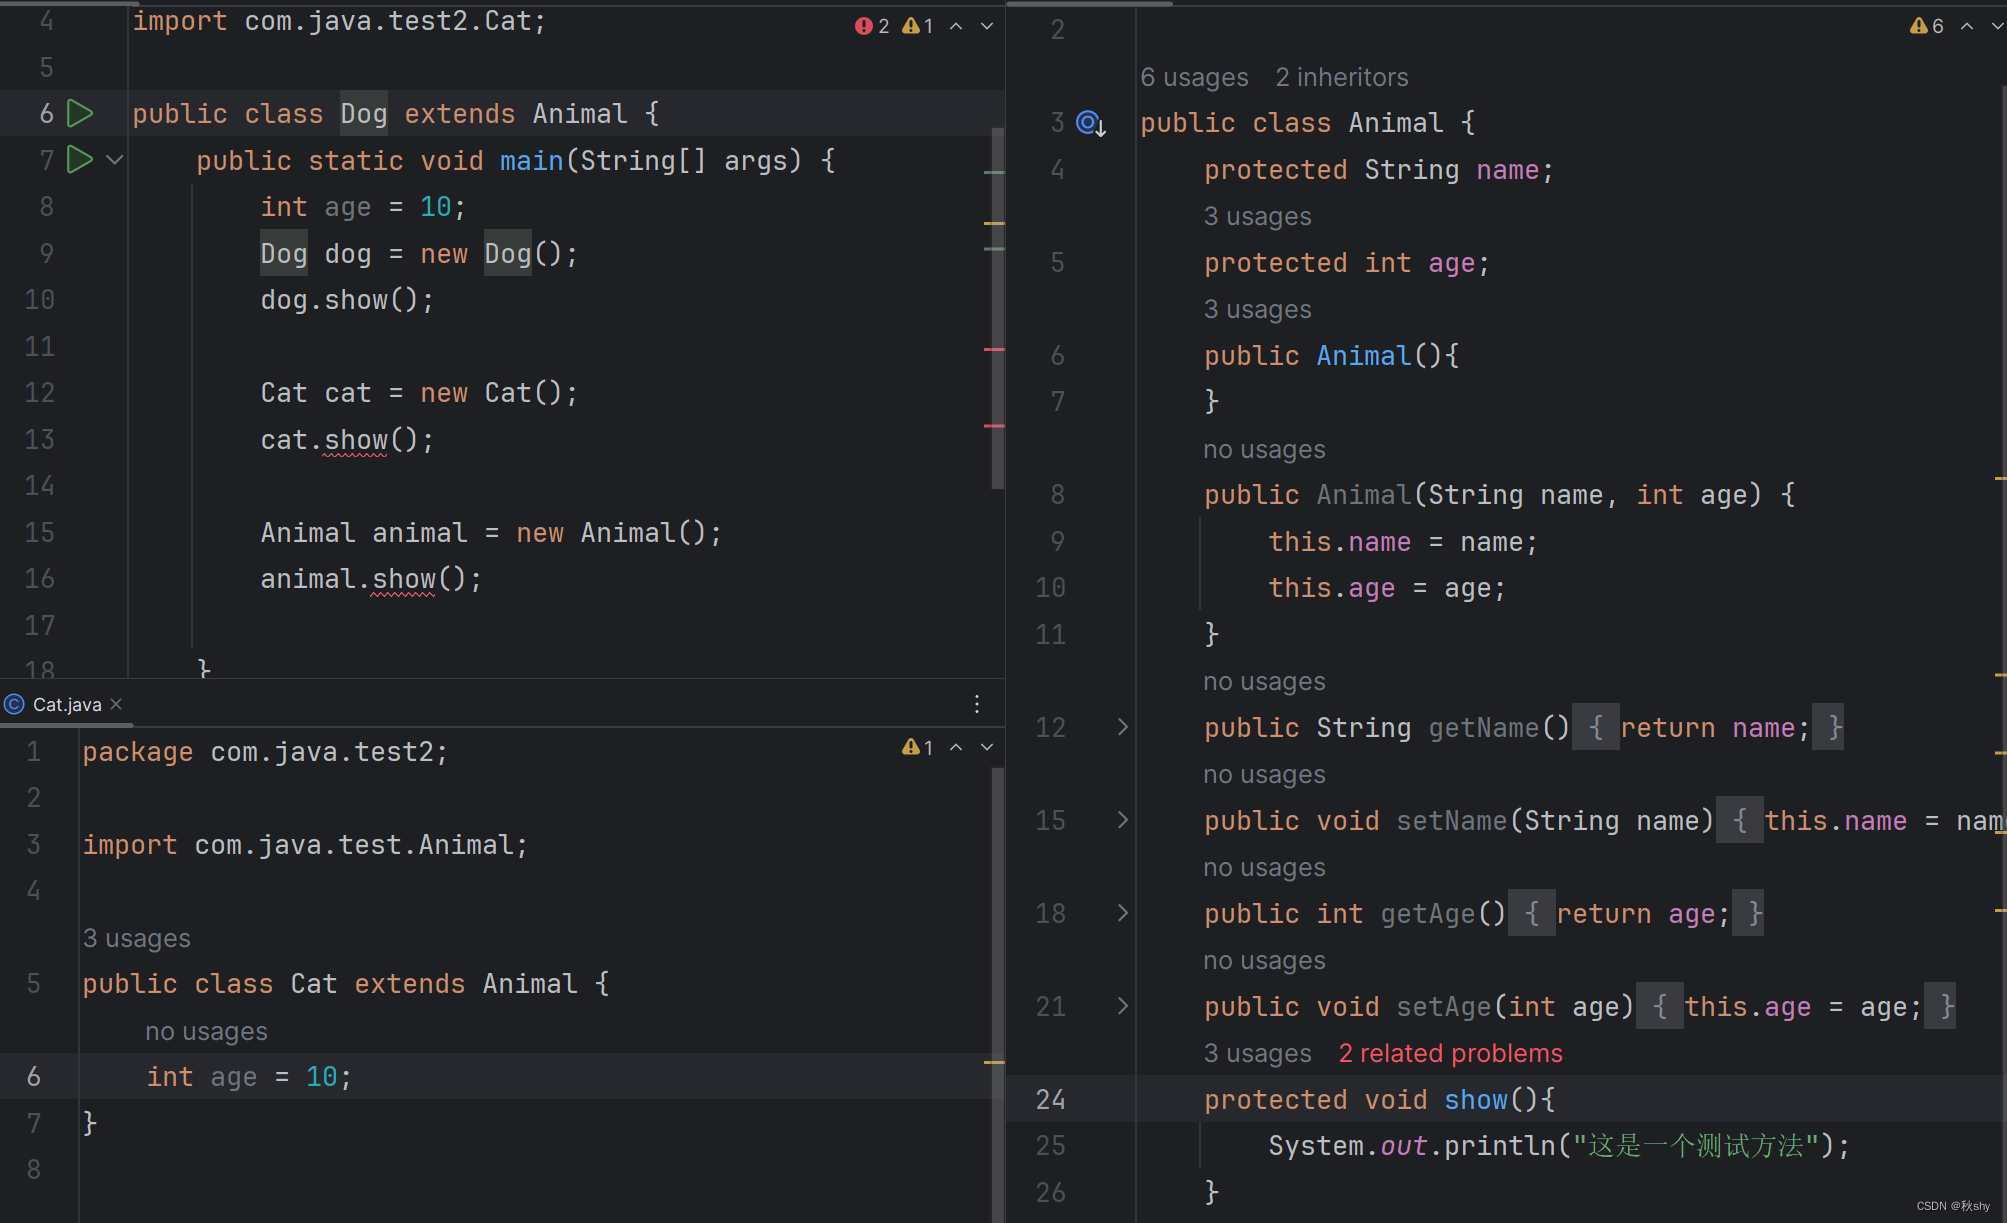Click '2 inheritors' hint above Animal class
This screenshot has height=1223, width=2007.
(1341, 77)
